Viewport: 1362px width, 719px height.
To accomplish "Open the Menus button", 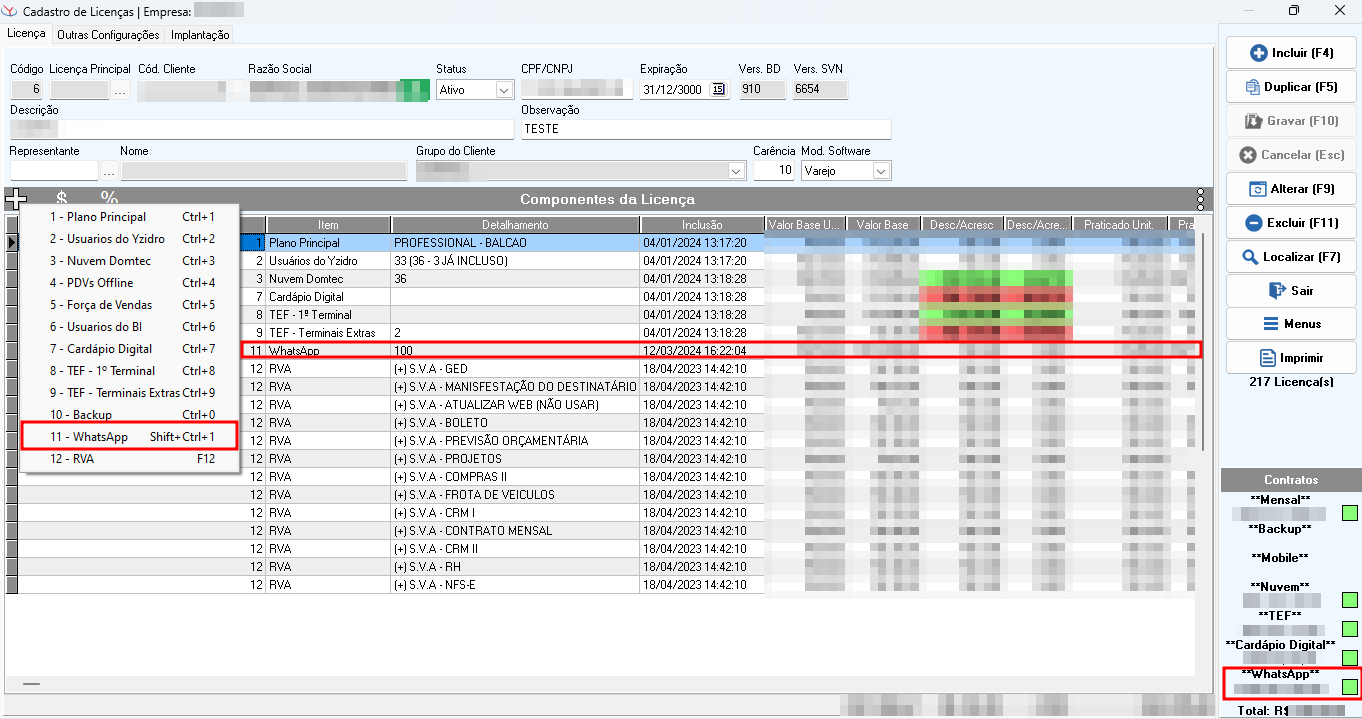I will [x=1291, y=324].
